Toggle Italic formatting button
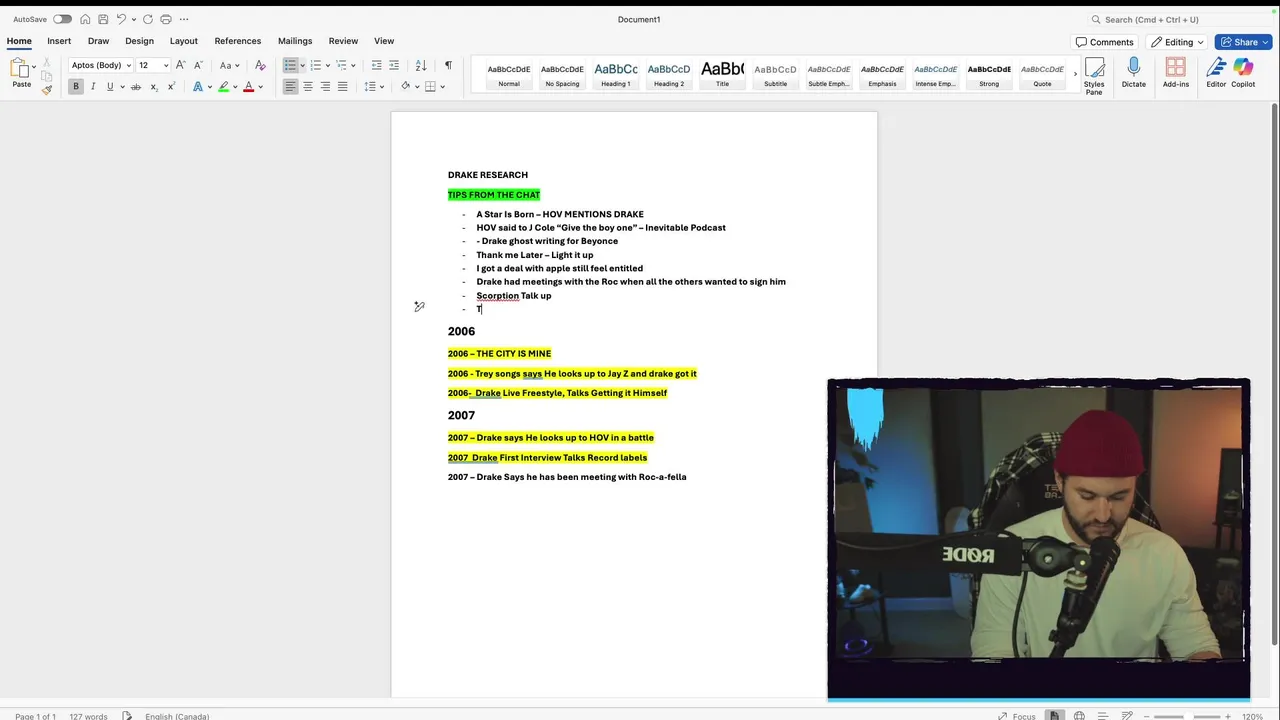 (93, 87)
